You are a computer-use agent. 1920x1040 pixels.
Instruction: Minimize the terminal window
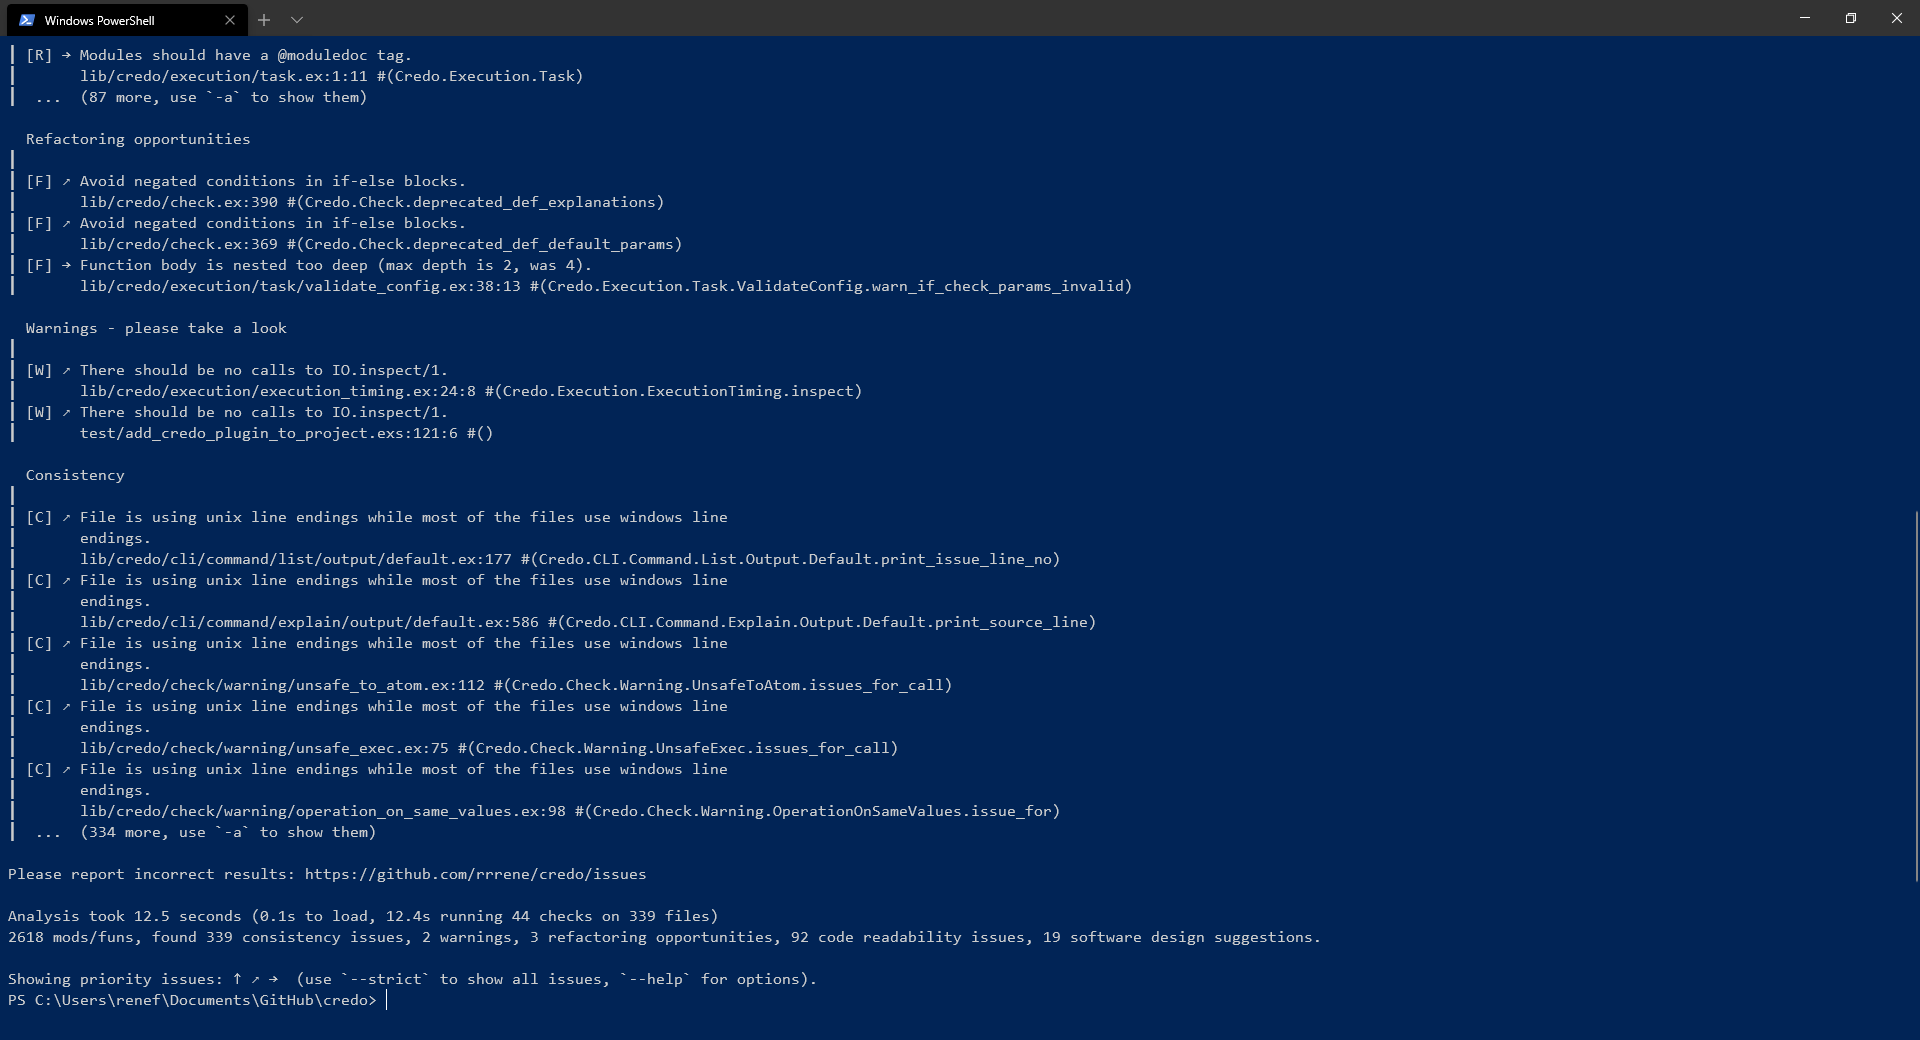(1805, 18)
